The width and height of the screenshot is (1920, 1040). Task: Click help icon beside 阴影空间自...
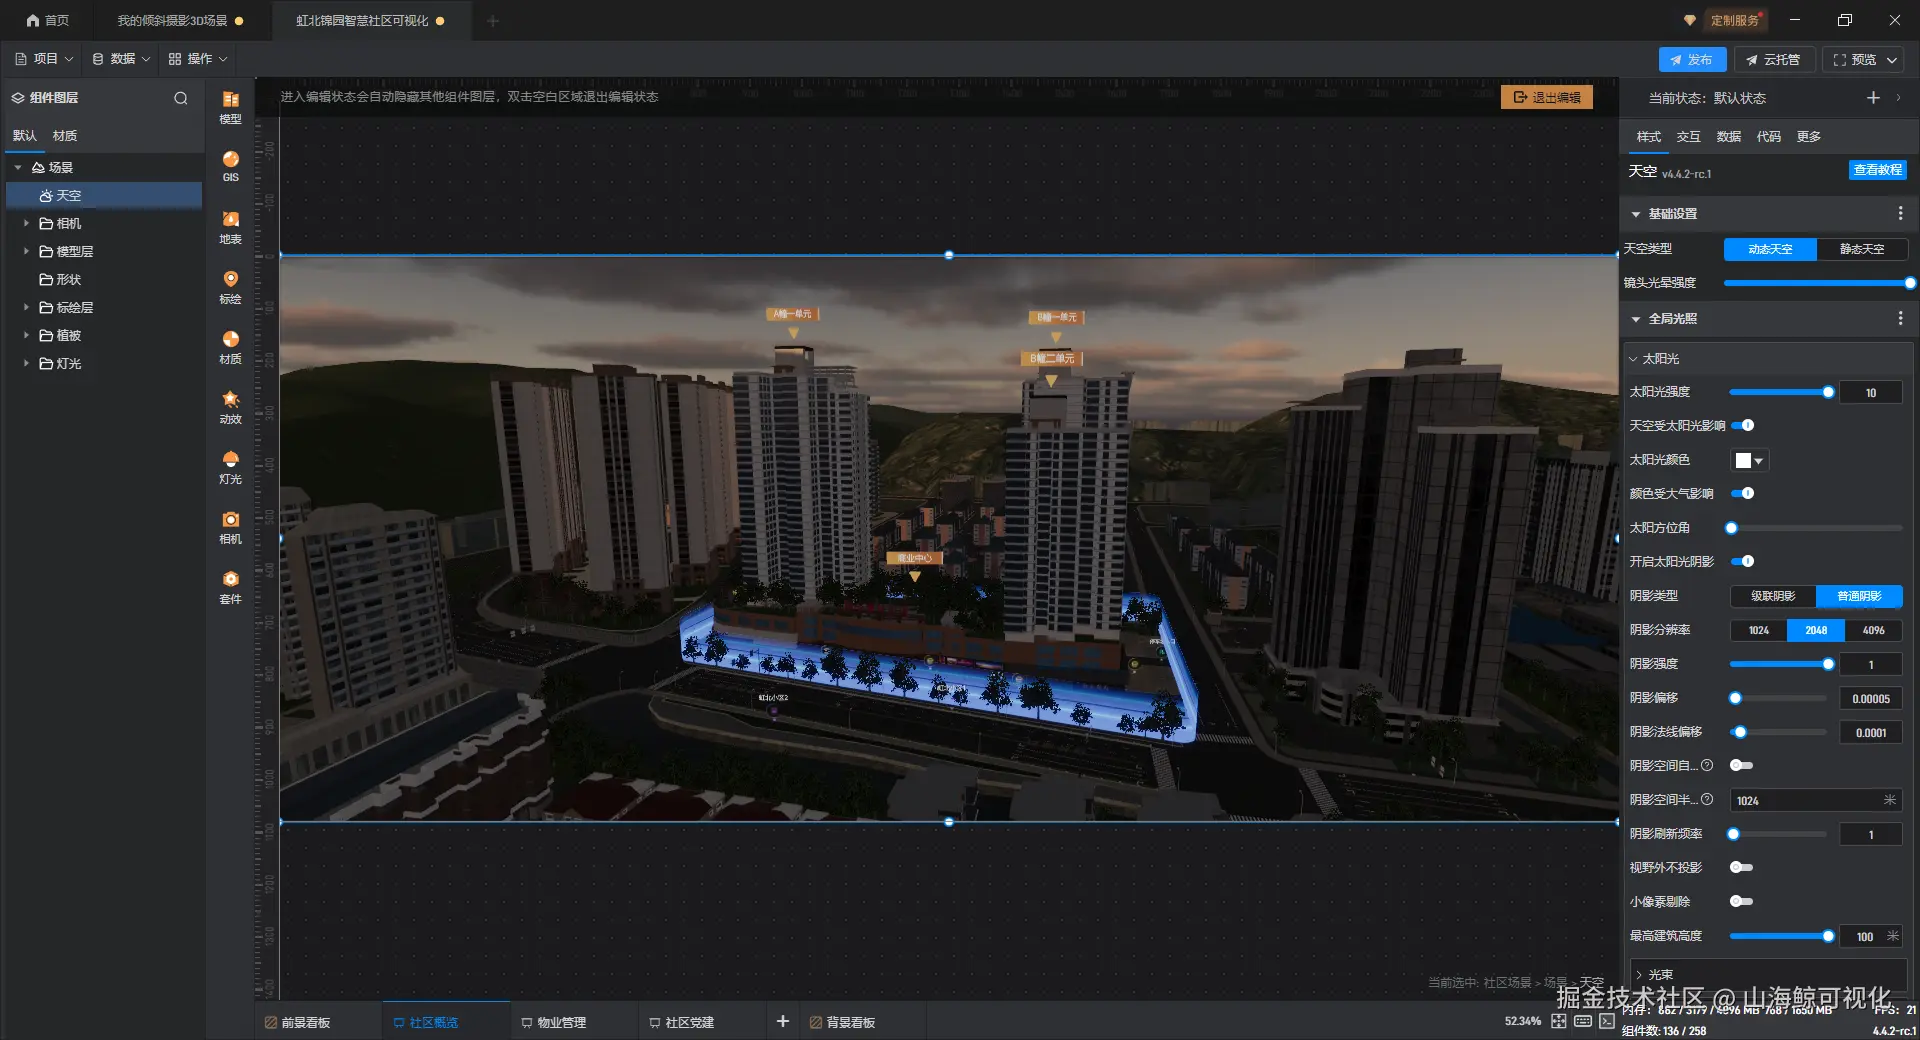point(1707,765)
